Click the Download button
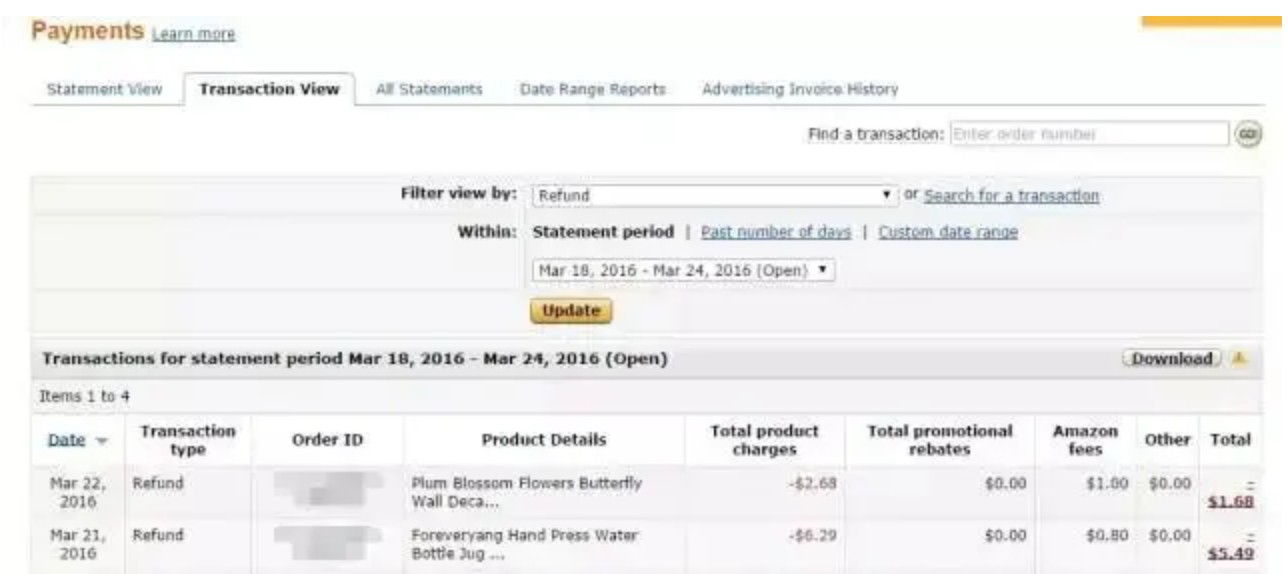The width and height of the screenshot is (1288, 574). (1172, 359)
